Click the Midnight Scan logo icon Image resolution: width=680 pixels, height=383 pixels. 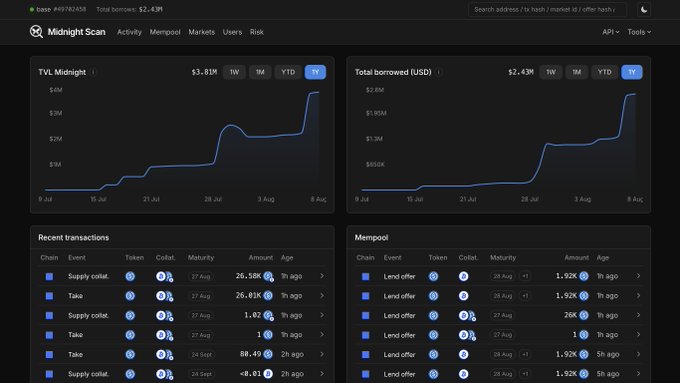click(36, 32)
